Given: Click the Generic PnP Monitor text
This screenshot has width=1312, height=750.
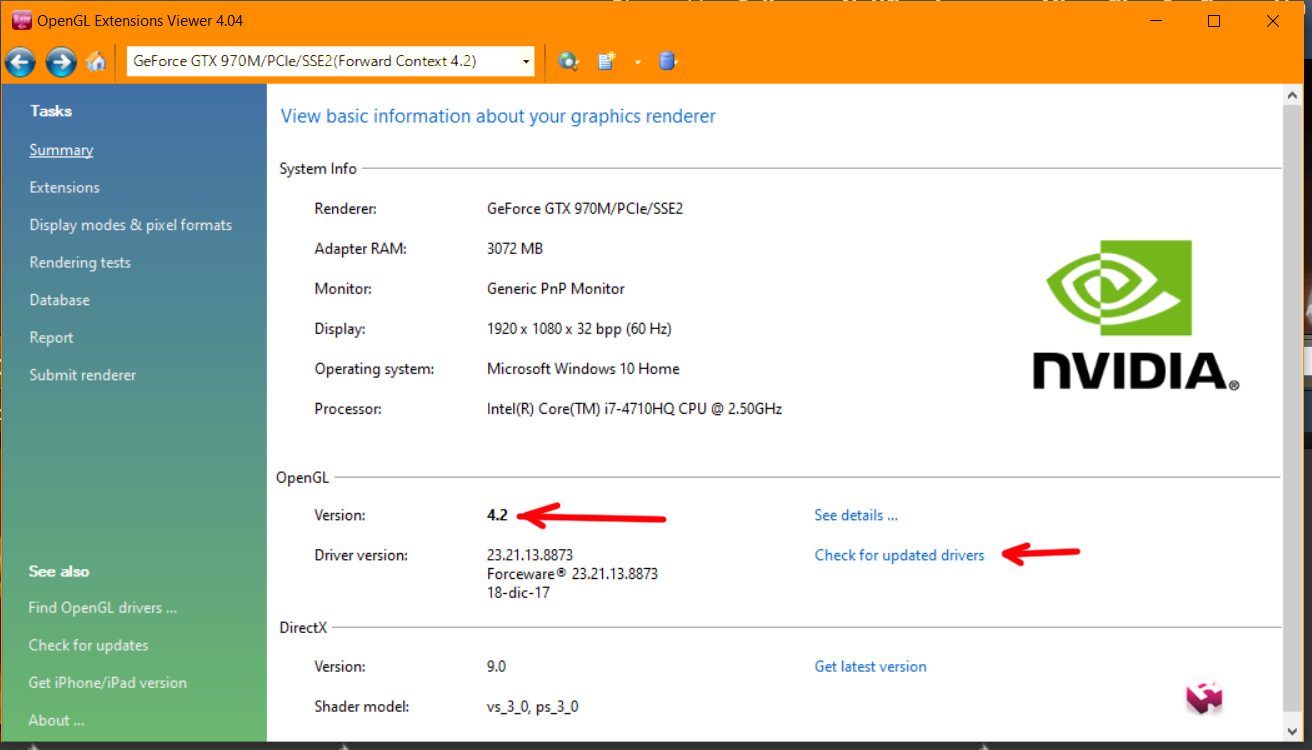Looking at the screenshot, I should point(556,288).
